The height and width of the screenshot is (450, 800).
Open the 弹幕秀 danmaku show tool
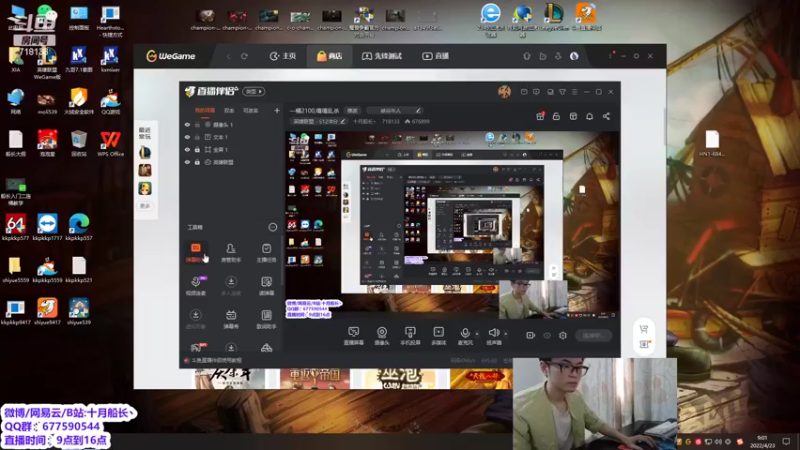pyautogui.click(x=231, y=319)
